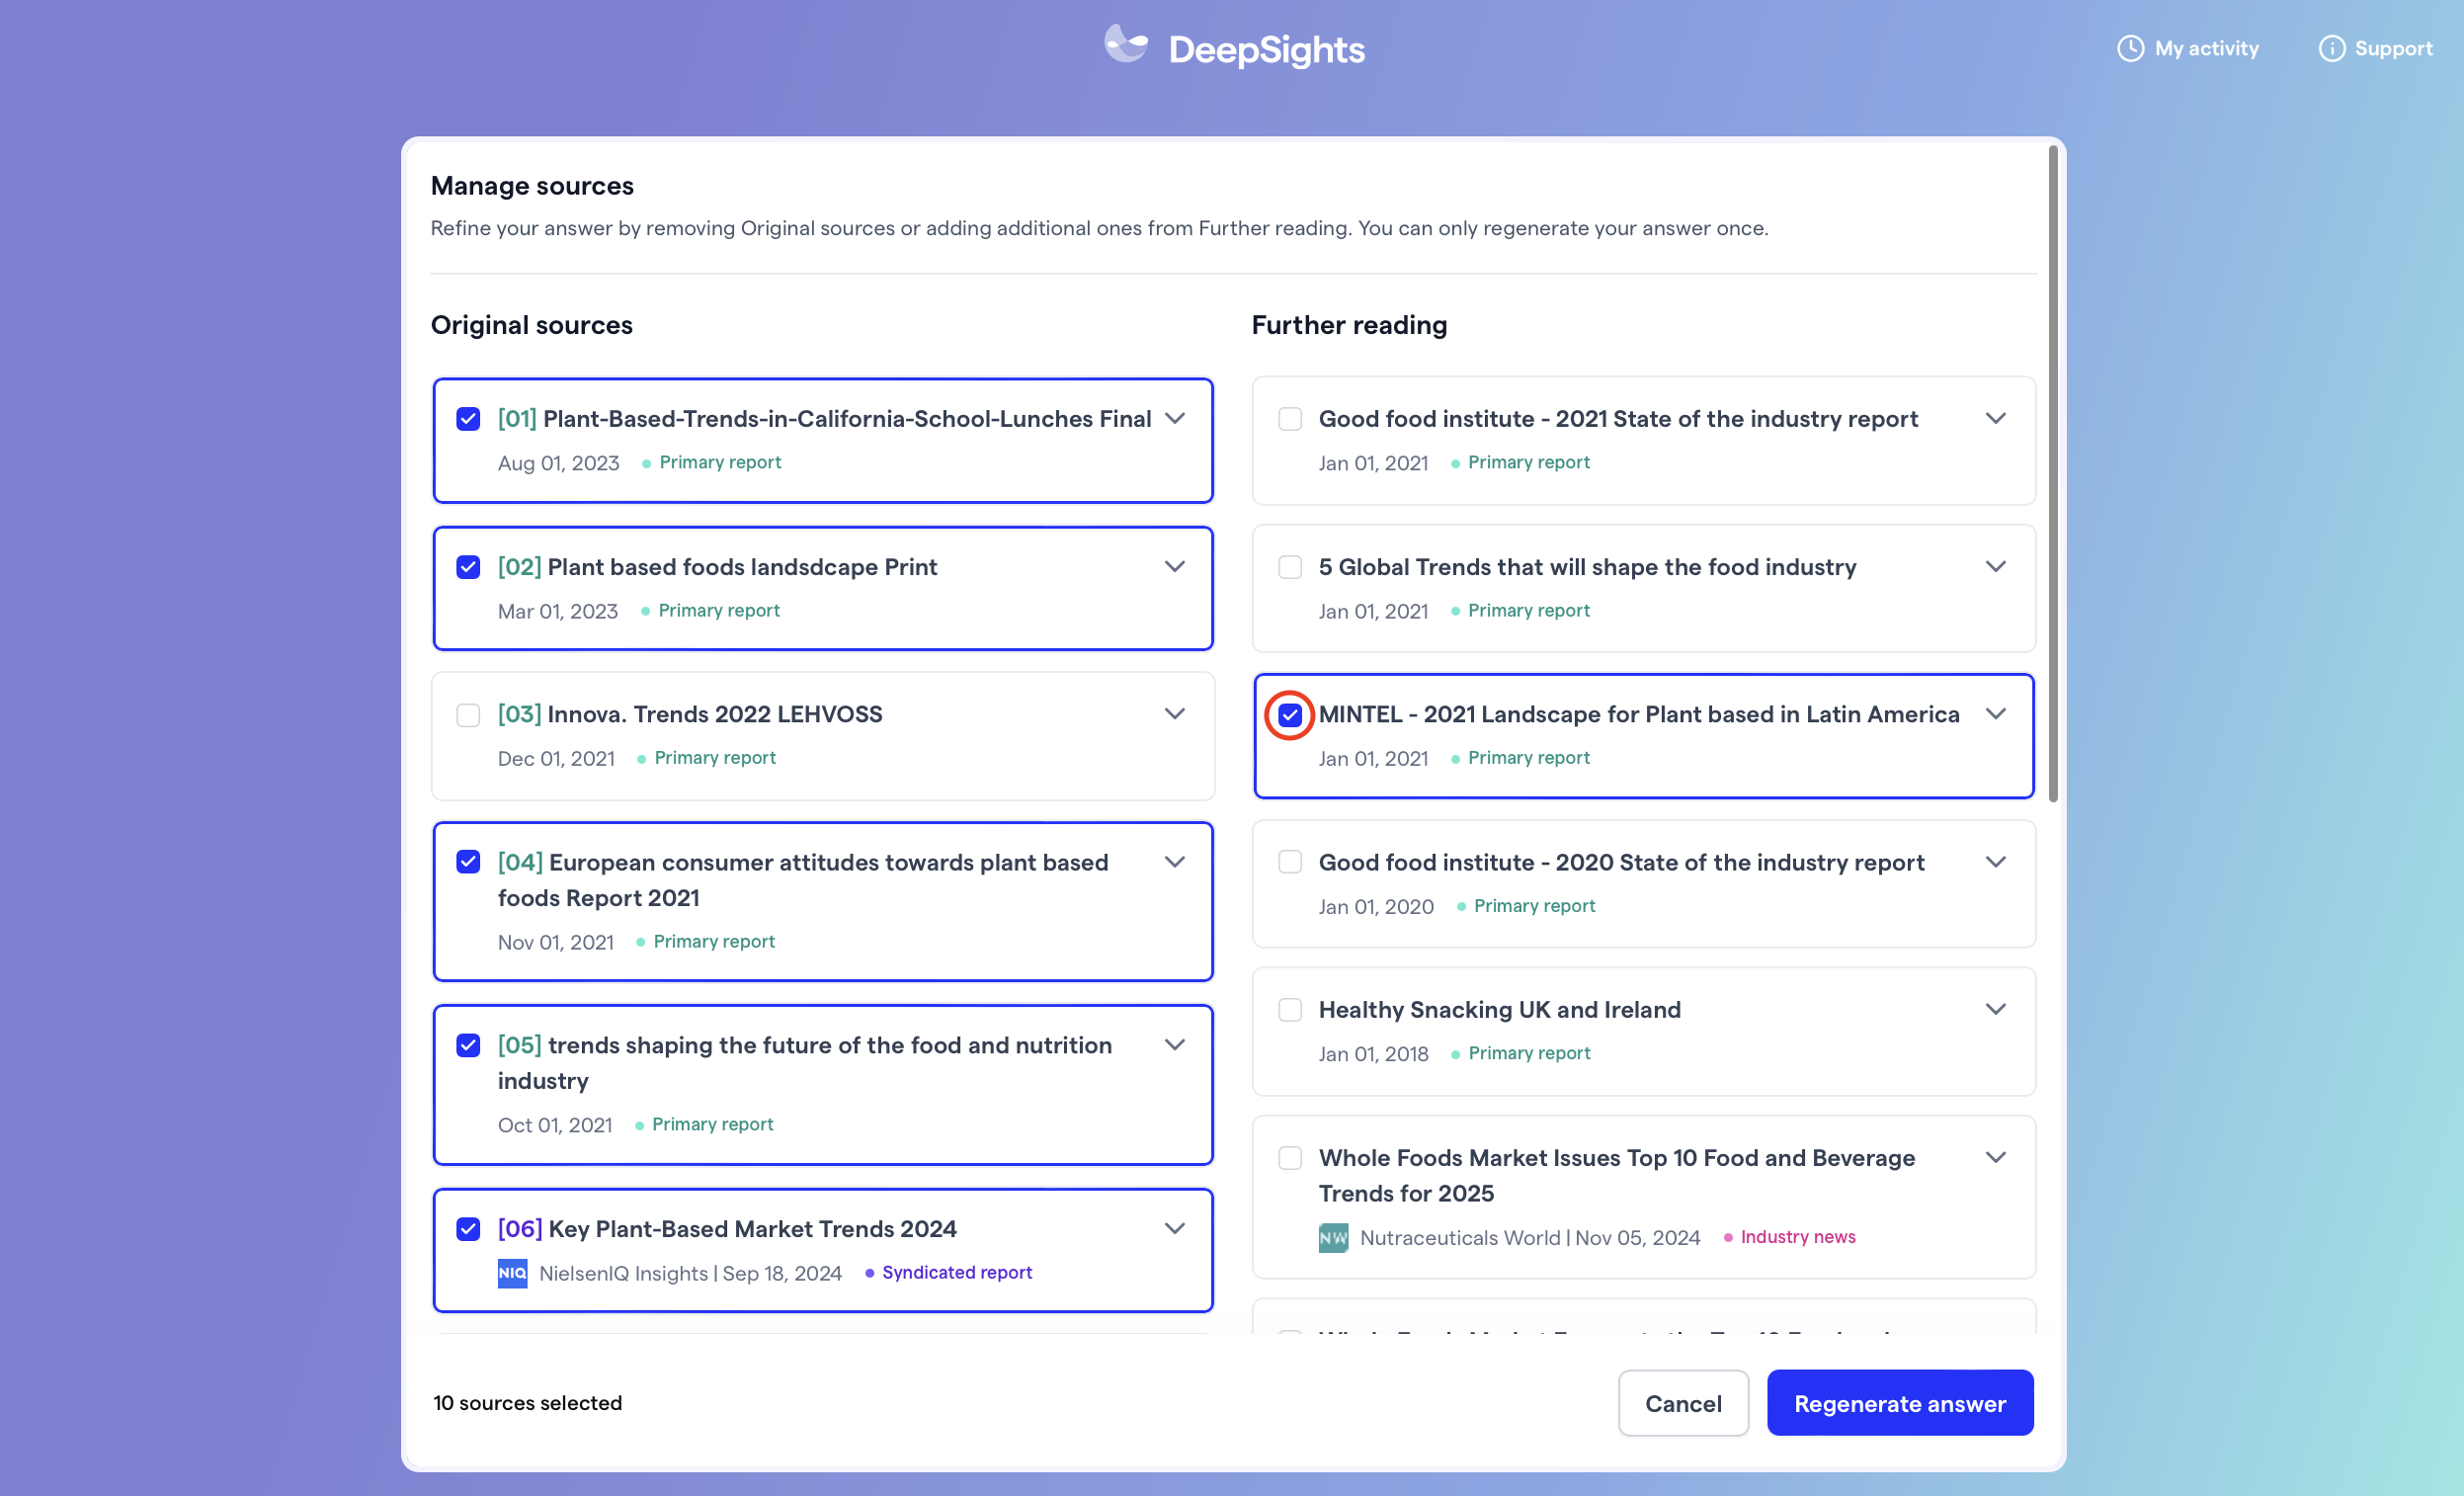Click the Support info icon
2464x1496 pixels.
[2331, 48]
